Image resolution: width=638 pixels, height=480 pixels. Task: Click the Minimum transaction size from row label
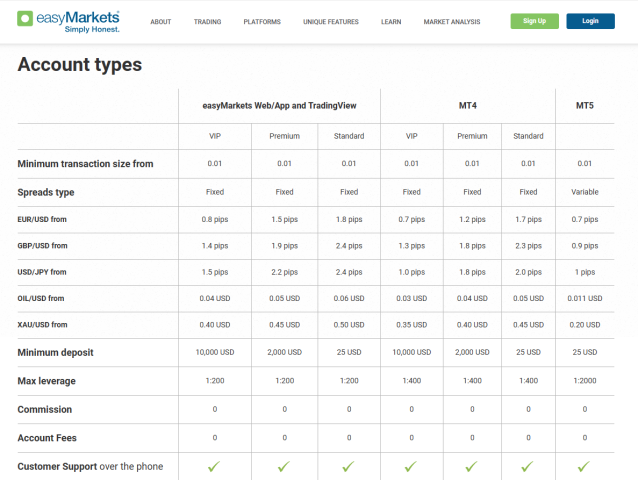coord(85,164)
